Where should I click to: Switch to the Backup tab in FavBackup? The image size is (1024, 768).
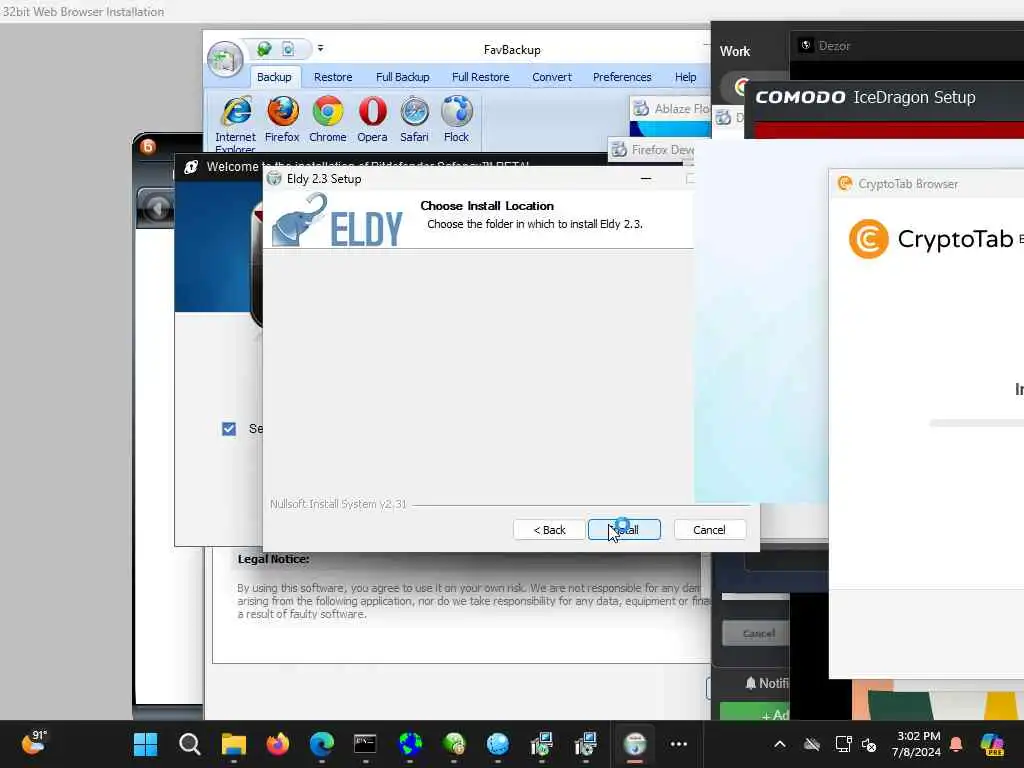pyautogui.click(x=274, y=77)
